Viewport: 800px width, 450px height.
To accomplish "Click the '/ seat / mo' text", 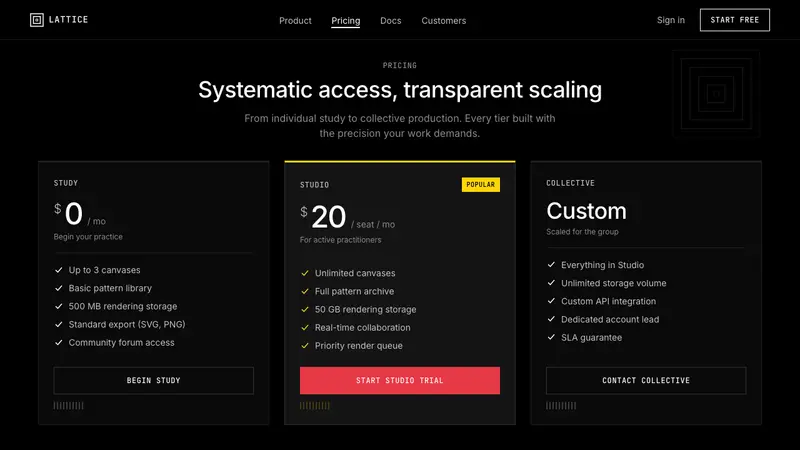I will [x=373, y=224].
